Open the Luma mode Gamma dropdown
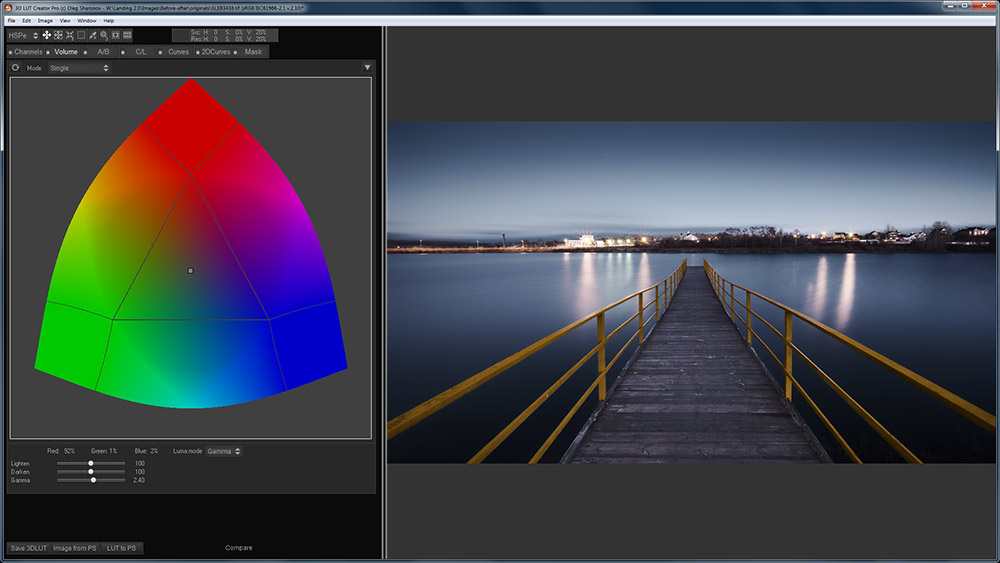The image size is (1000, 563). point(222,451)
